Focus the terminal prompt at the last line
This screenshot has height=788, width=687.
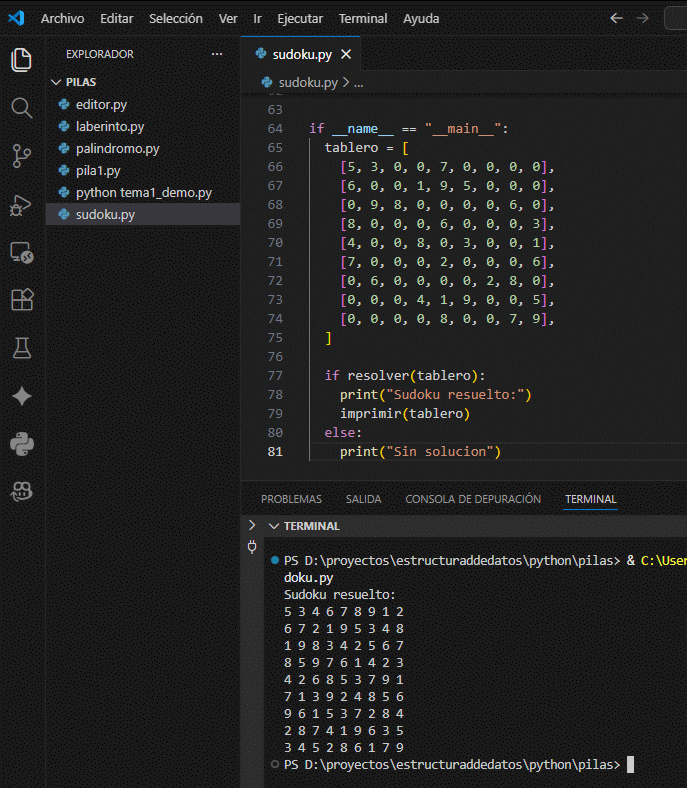pyautogui.click(x=630, y=765)
